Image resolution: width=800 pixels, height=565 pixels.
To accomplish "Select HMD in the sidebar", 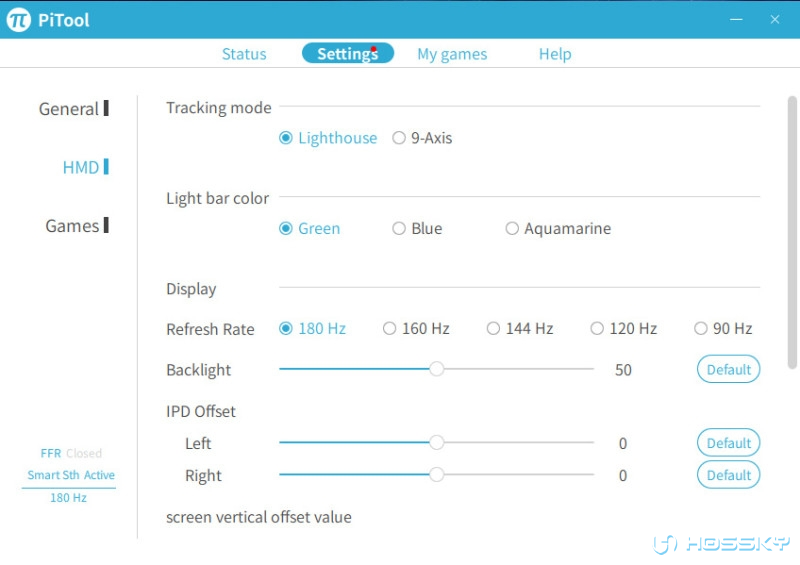I will pyautogui.click(x=86, y=167).
